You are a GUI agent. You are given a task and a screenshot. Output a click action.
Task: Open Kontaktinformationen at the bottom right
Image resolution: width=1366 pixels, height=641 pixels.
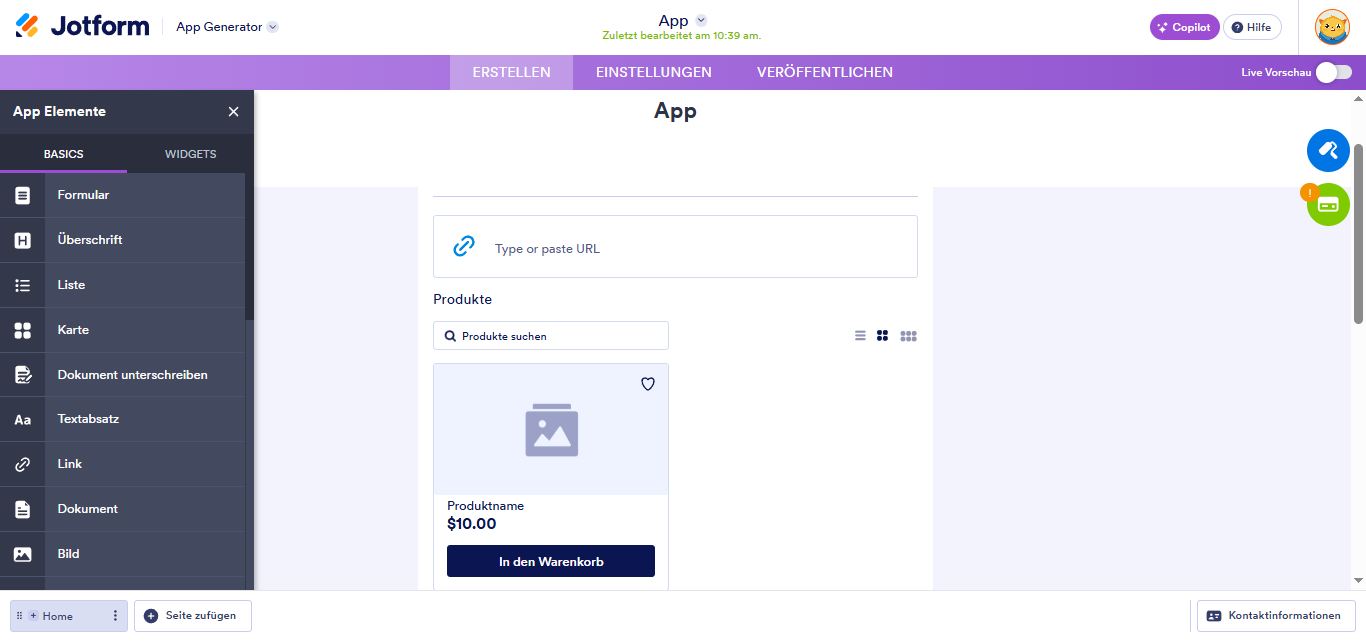[1277, 615]
